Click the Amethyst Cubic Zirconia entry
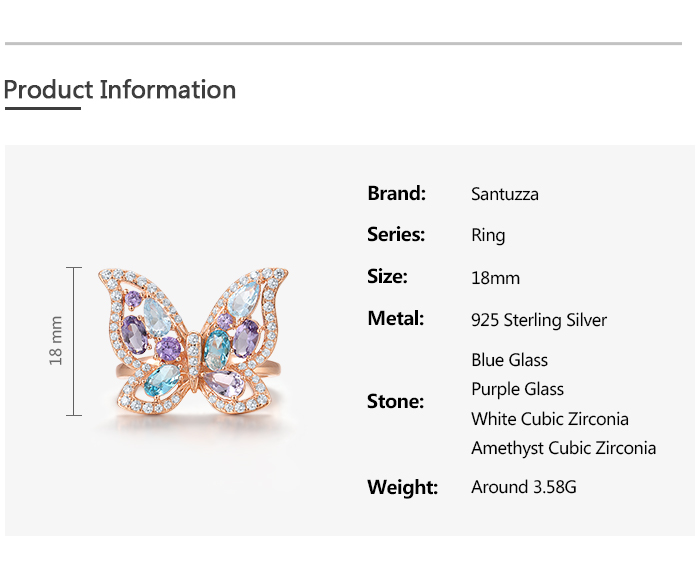The width and height of the screenshot is (700, 588). click(564, 448)
